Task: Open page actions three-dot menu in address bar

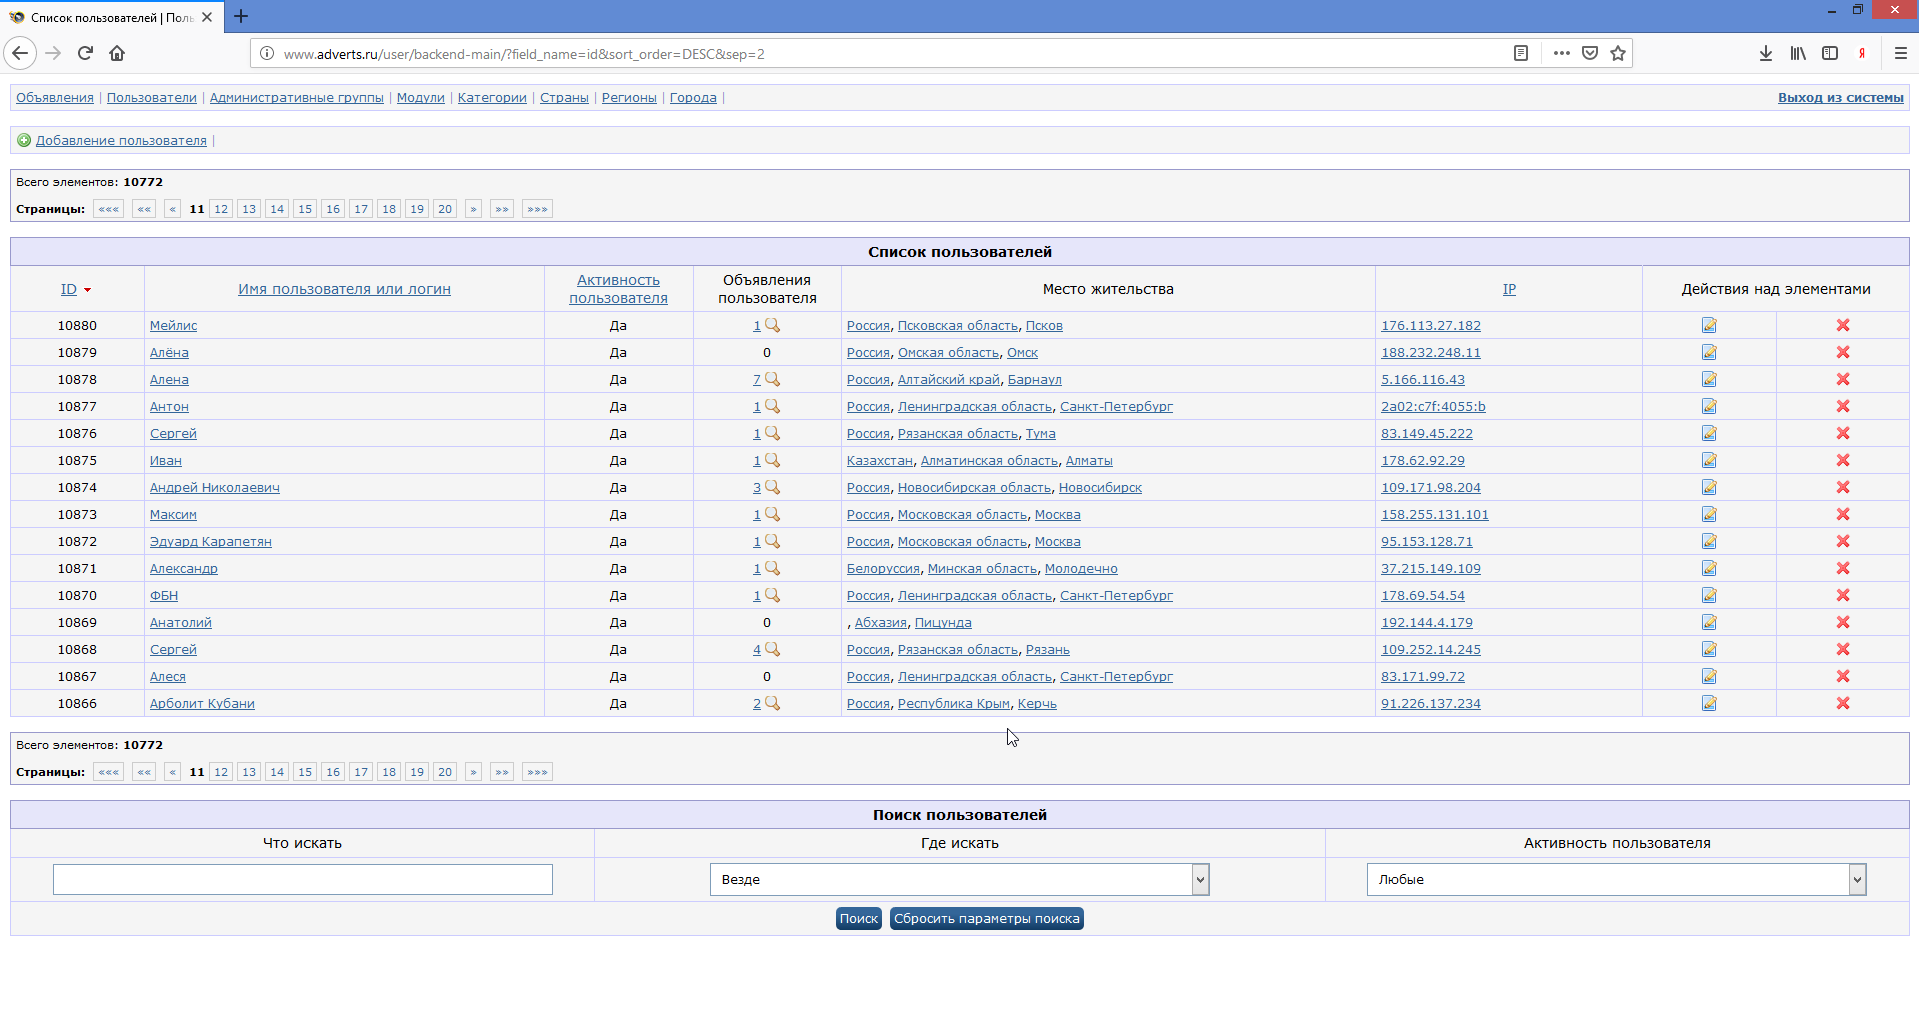Action: coord(1561,53)
